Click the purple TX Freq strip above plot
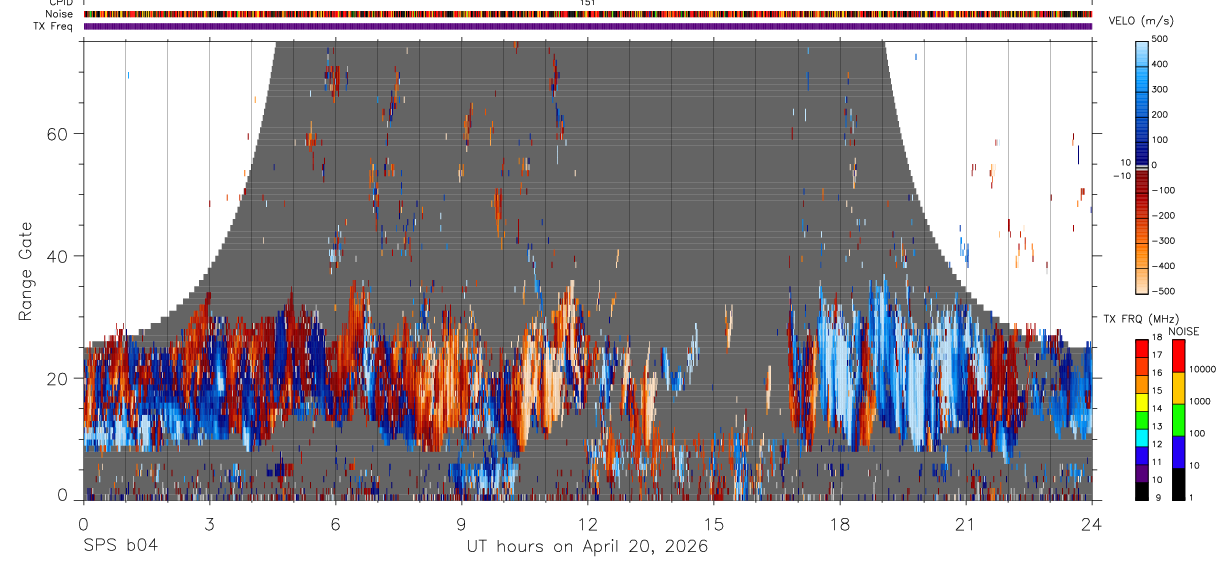 tap(588, 26)
